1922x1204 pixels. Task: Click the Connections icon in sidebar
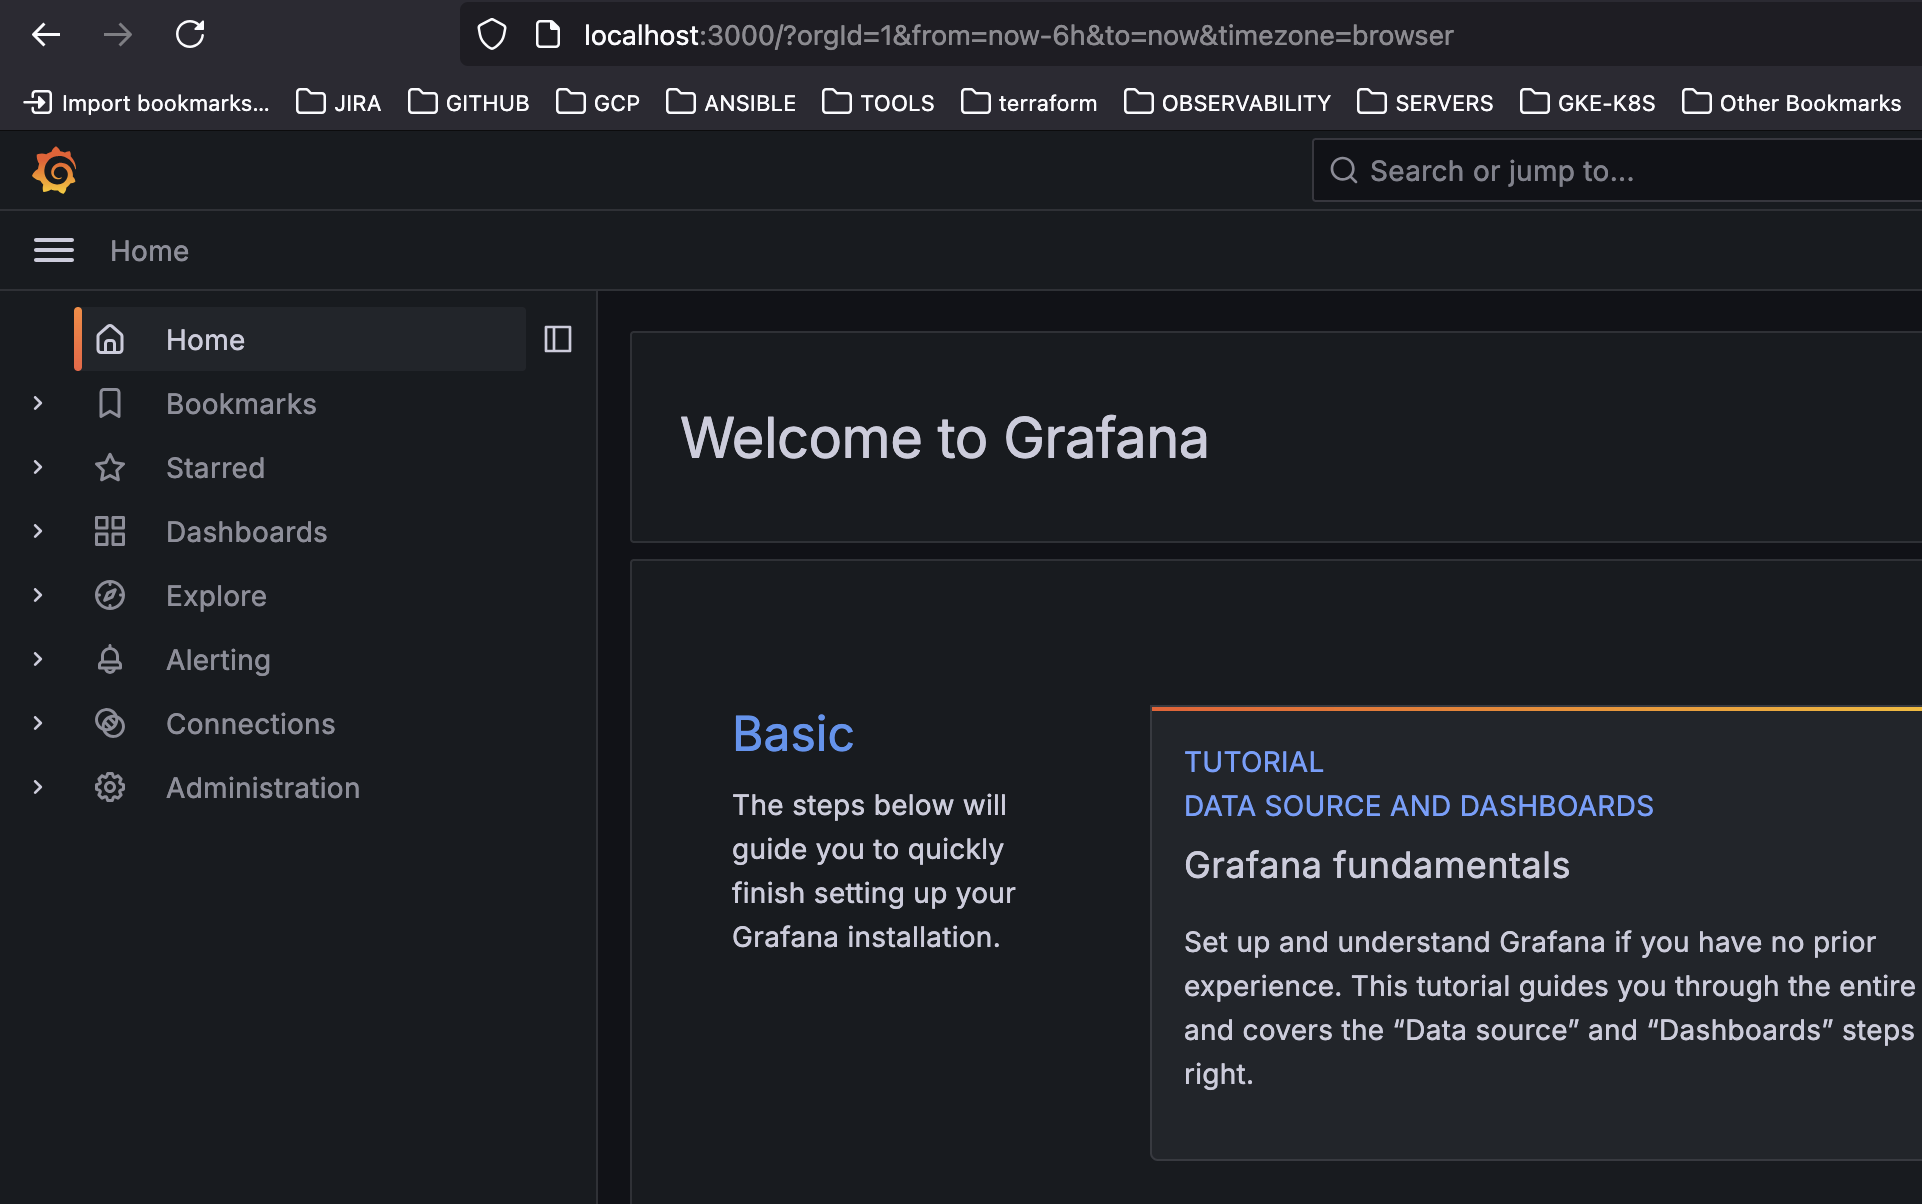[110, 724]
